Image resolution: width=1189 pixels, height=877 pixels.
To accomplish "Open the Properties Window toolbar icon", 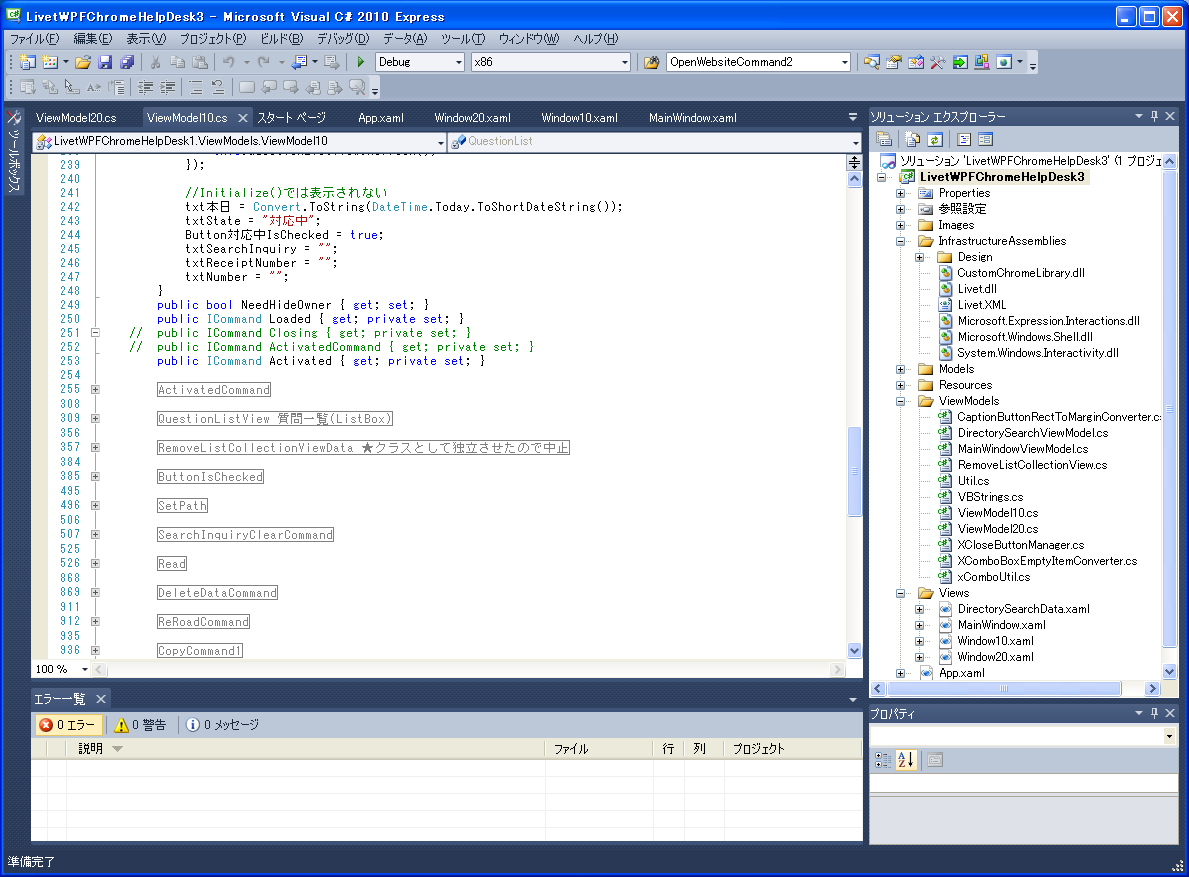I will [894, 62].
